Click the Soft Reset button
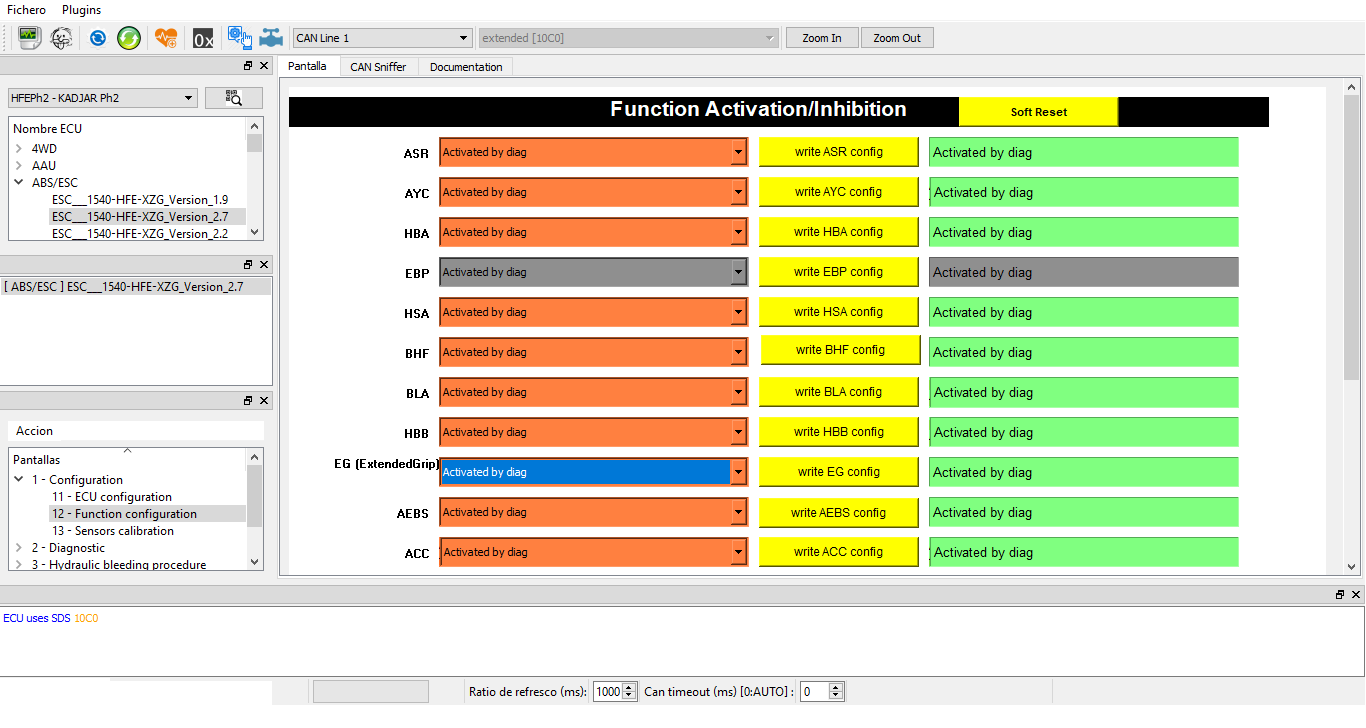1366x728 pixels. pyautogui.click(x=1038, y=112)
